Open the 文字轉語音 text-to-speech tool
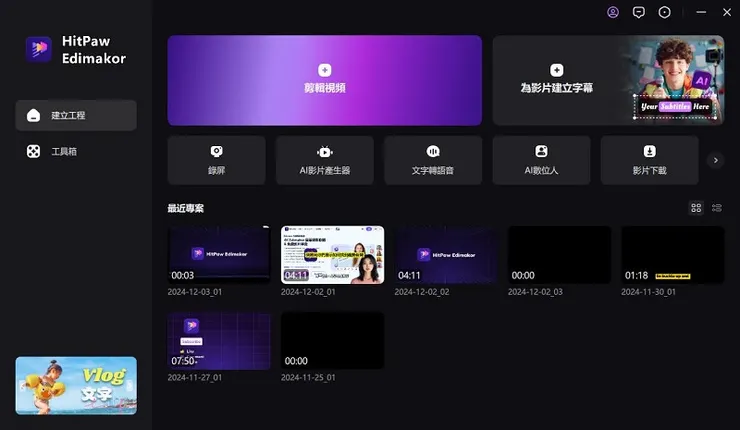Viewport: 740px width, 430px height. point(433,160)
